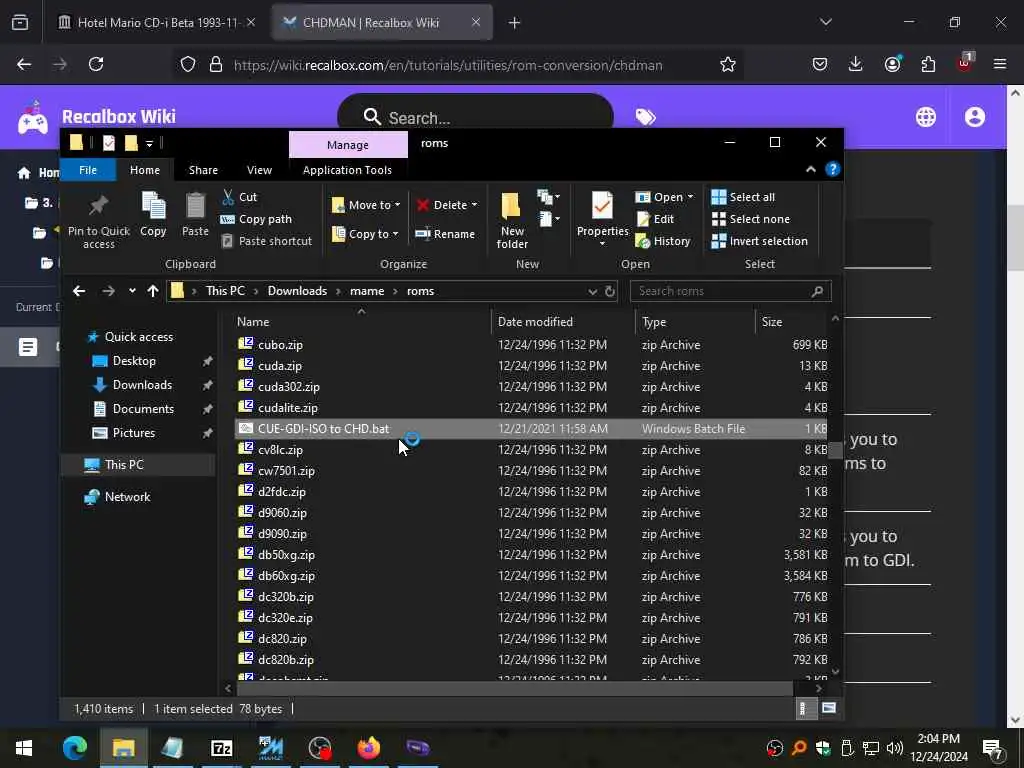
Task: Click mame in the breadcrumb path
Action: 366,291
